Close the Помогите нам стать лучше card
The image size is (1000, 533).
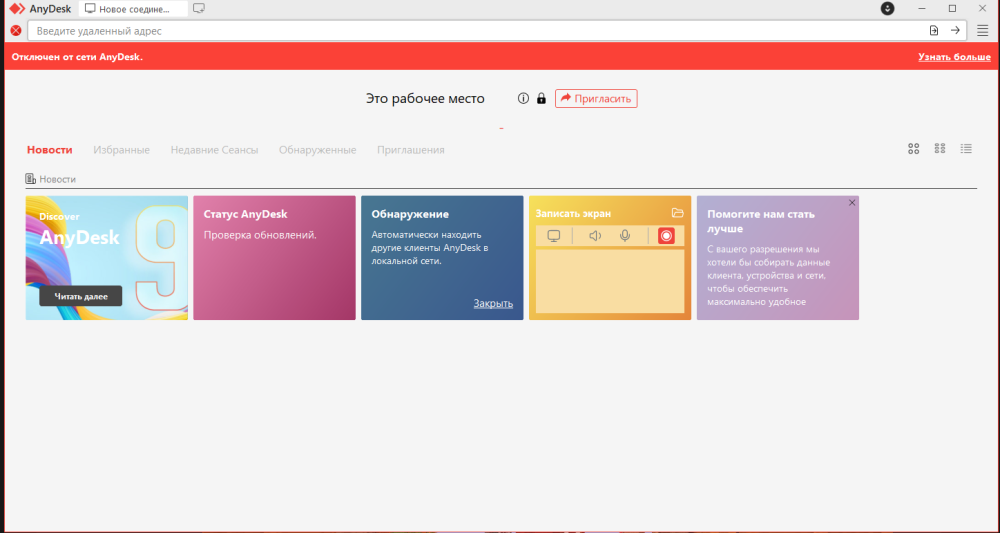click(852, 203)
